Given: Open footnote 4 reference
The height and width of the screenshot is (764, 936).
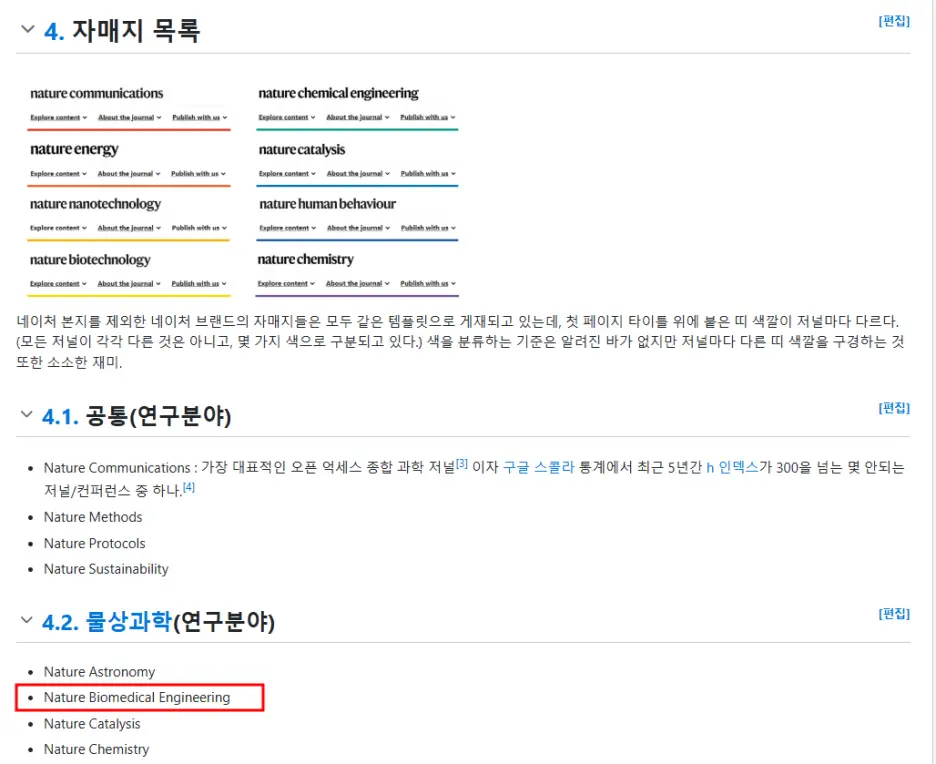Looking at the screenshot, I should tap(189, 487).
